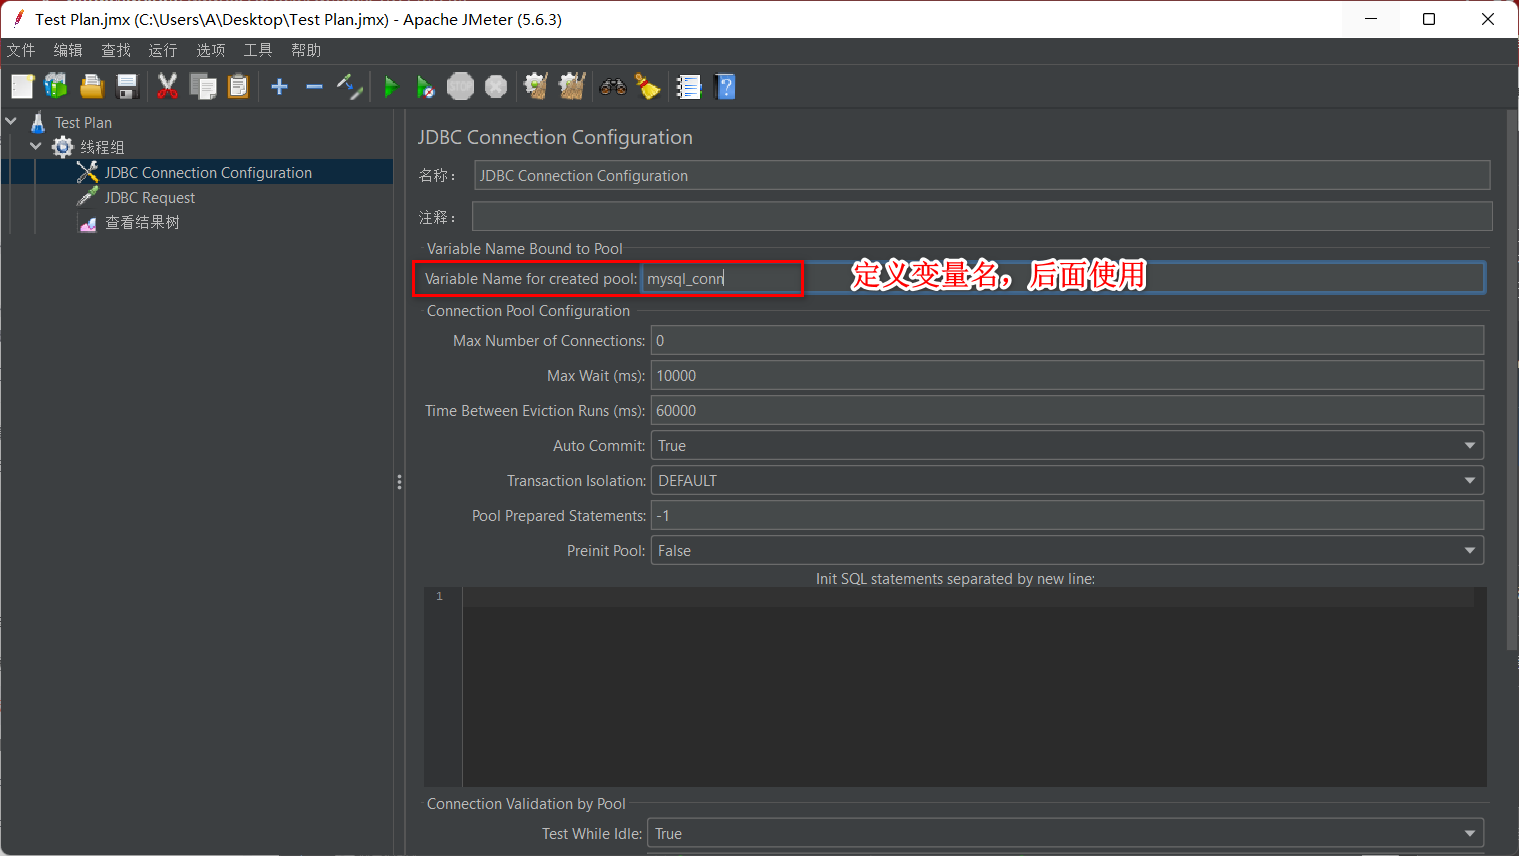
Task: Open the 运行 menu
Action: 163,50
